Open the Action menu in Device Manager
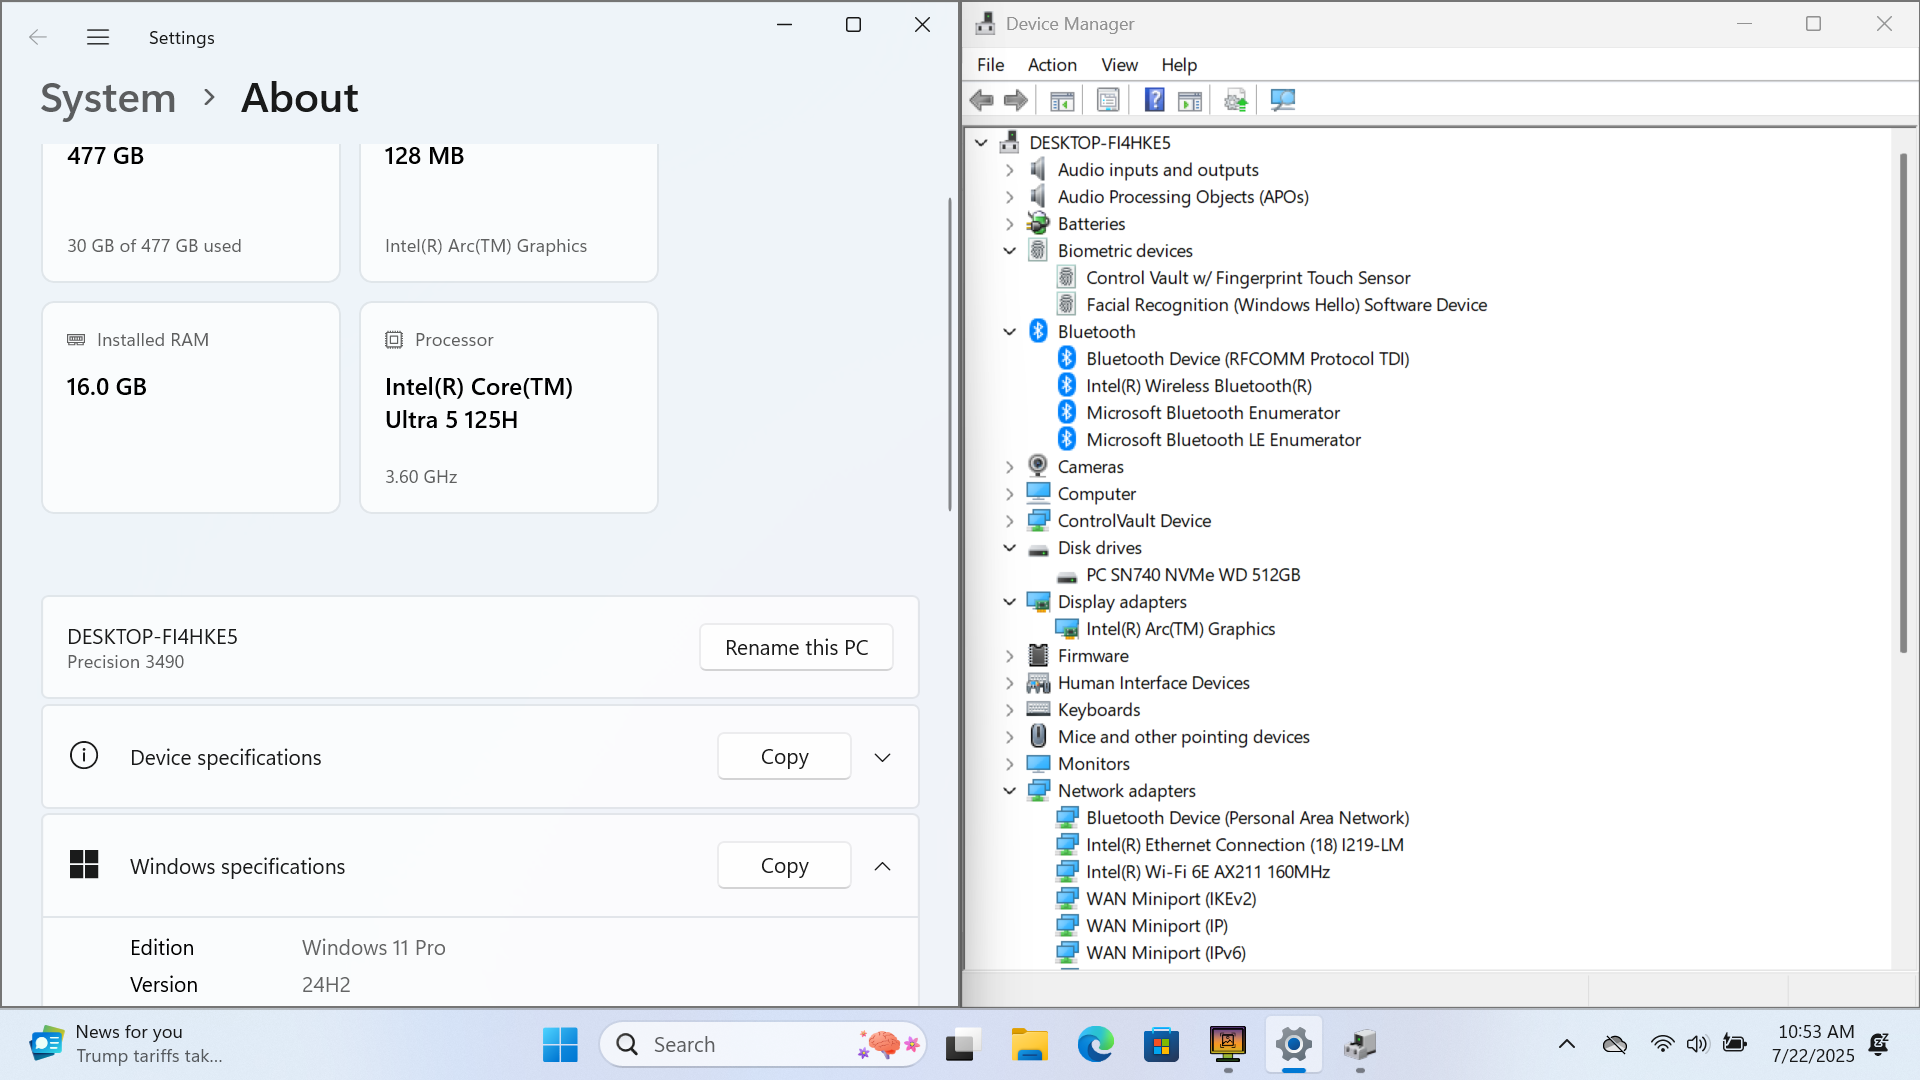Viewport: 1920px width, 1080px height. tap(1052, 65)
